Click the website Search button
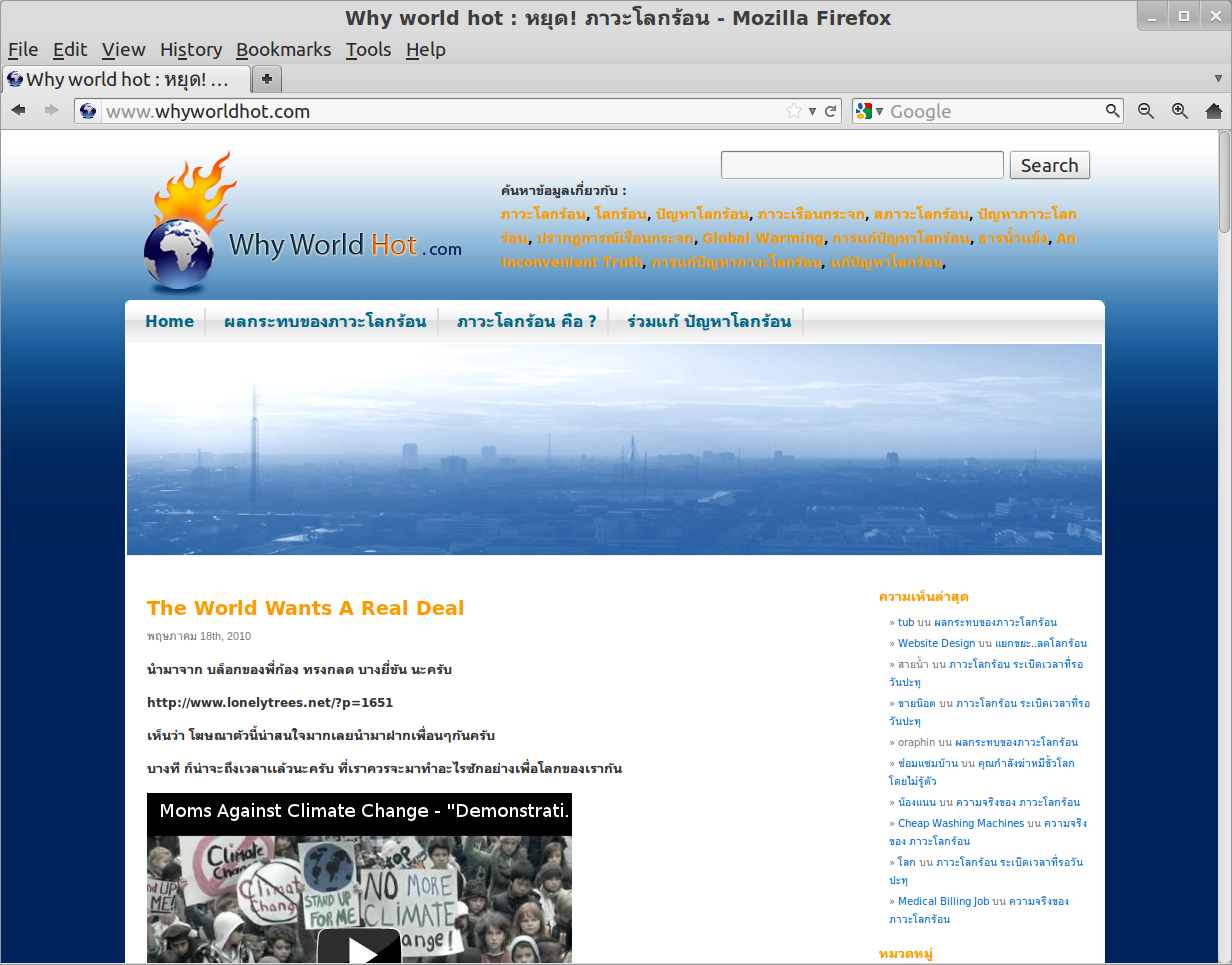Image resolution: width=1232 pixels, height=965 pixels. pyautogui.click(x=1049, y=165)
